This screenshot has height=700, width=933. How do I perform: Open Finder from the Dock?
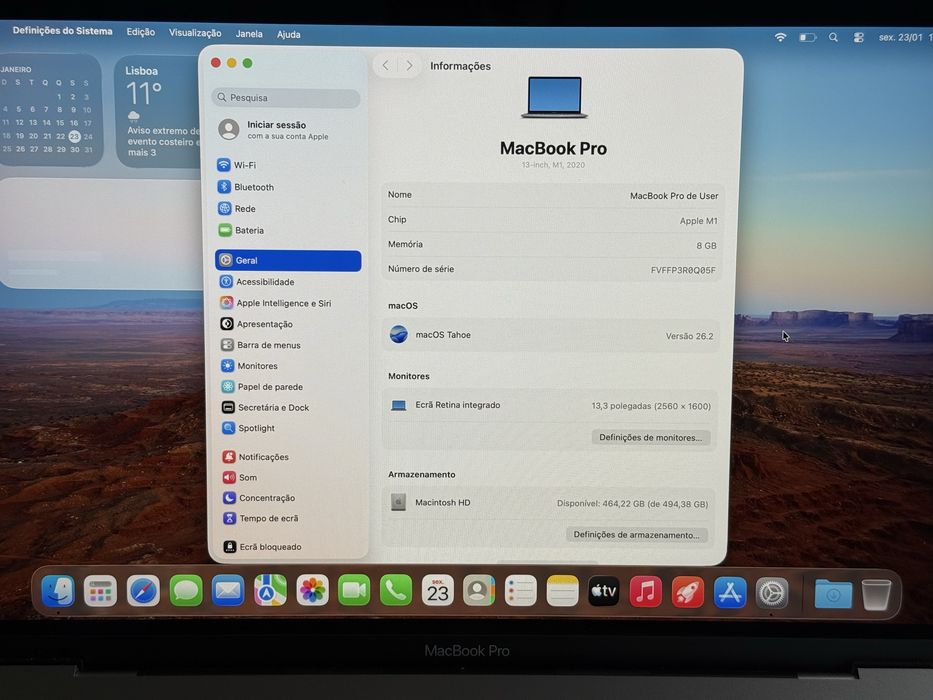[x=58, y=590]
